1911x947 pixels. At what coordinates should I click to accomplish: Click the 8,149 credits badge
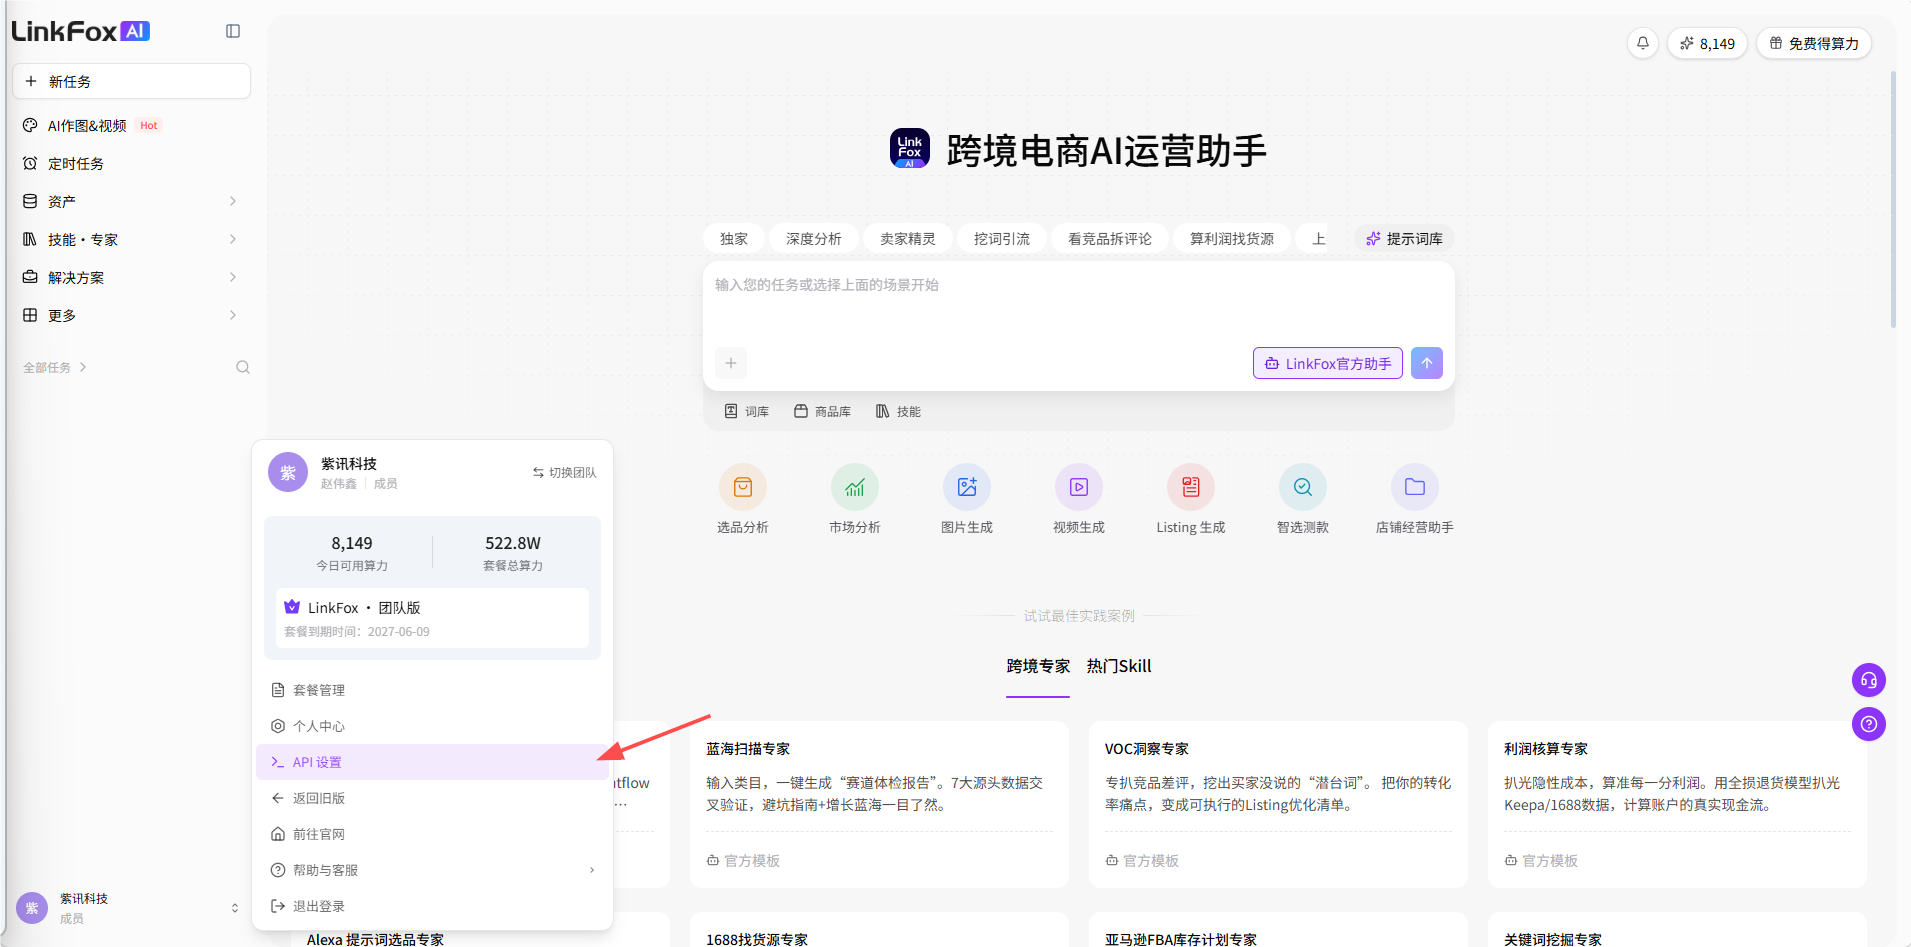pos(1707,43)
